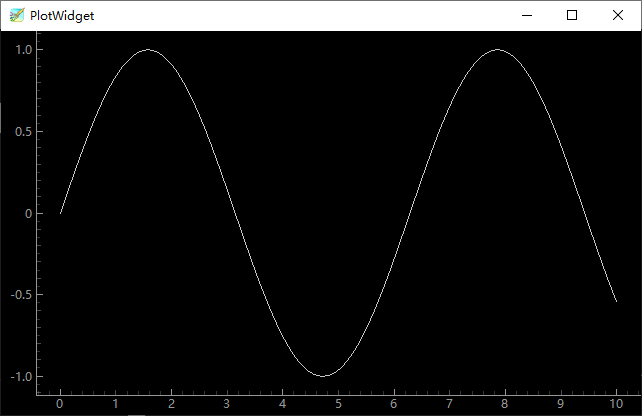
Task: Click the x-axis label 9
Action: click(x=561, y=404)
